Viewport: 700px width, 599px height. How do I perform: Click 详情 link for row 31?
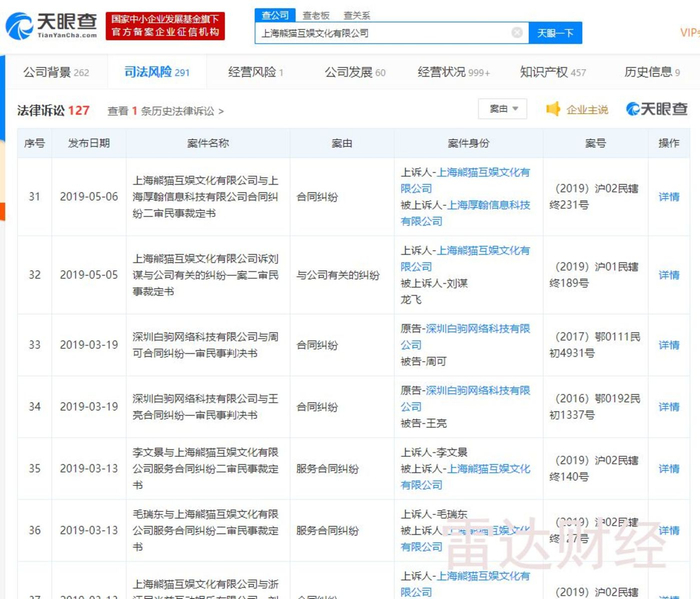pyautogui.click(x=668, y=197)
